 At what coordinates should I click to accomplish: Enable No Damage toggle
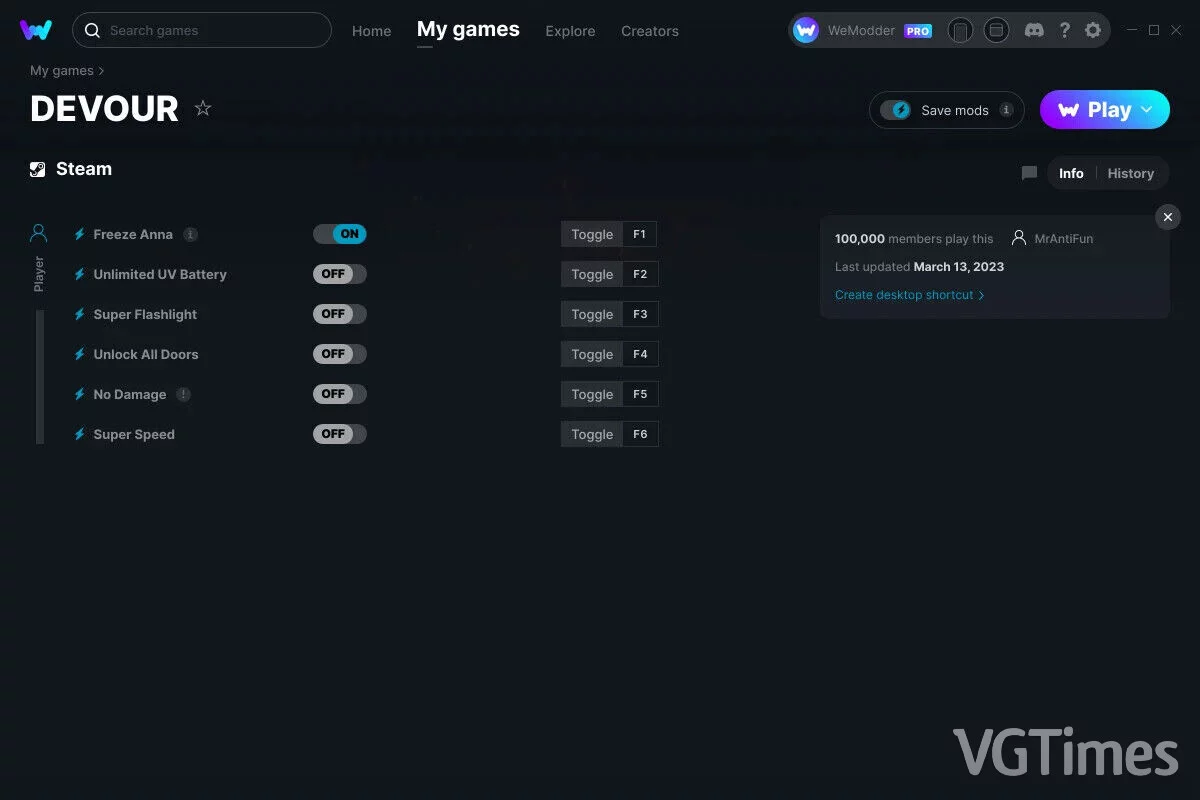(340, 394)
